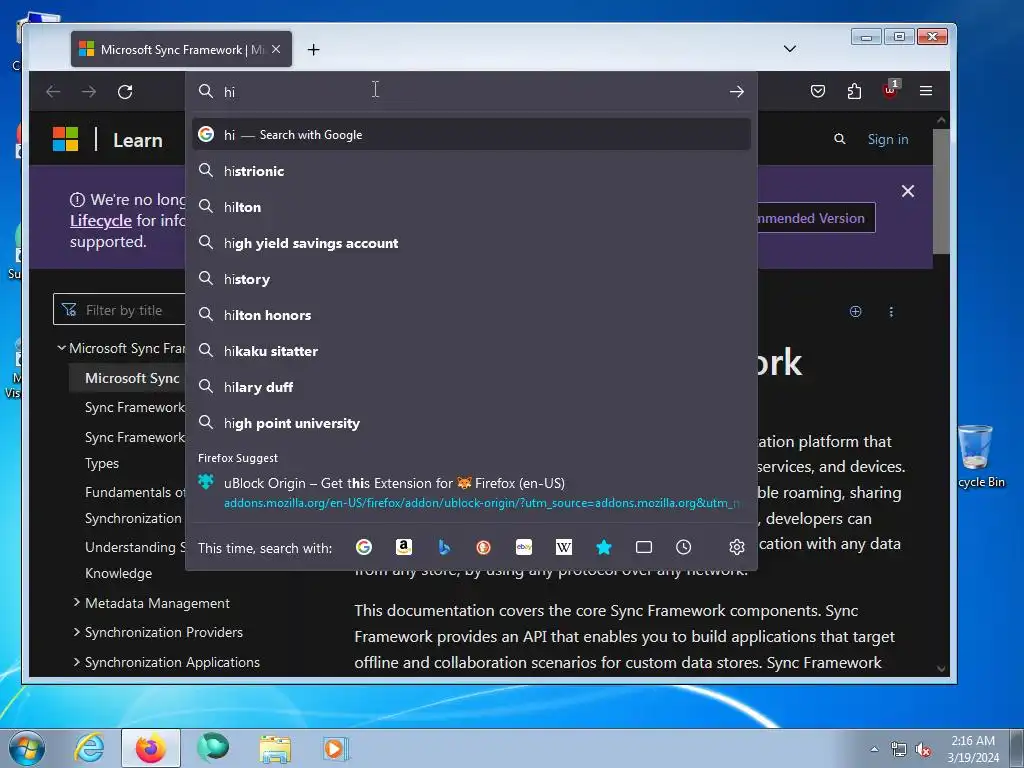Click the Learn link in header

tap(138, 140)
